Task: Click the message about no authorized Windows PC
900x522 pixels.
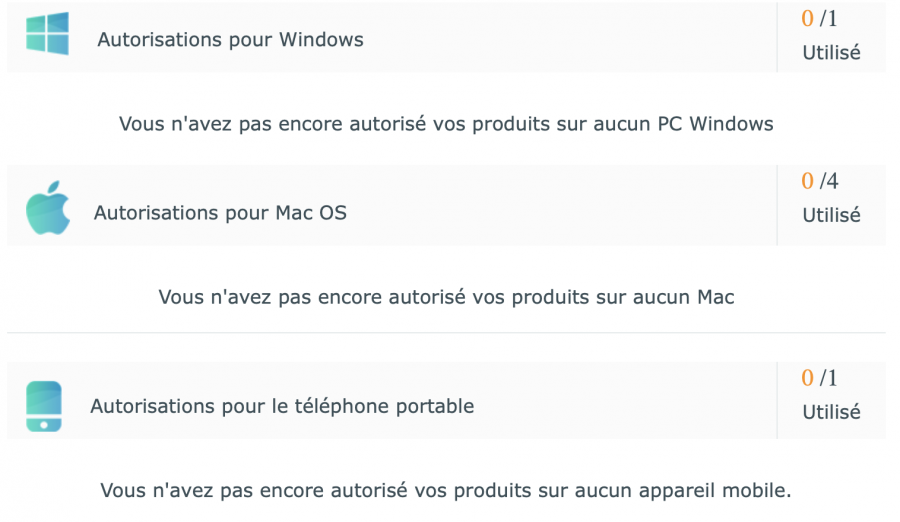Action: pos(446,124)
